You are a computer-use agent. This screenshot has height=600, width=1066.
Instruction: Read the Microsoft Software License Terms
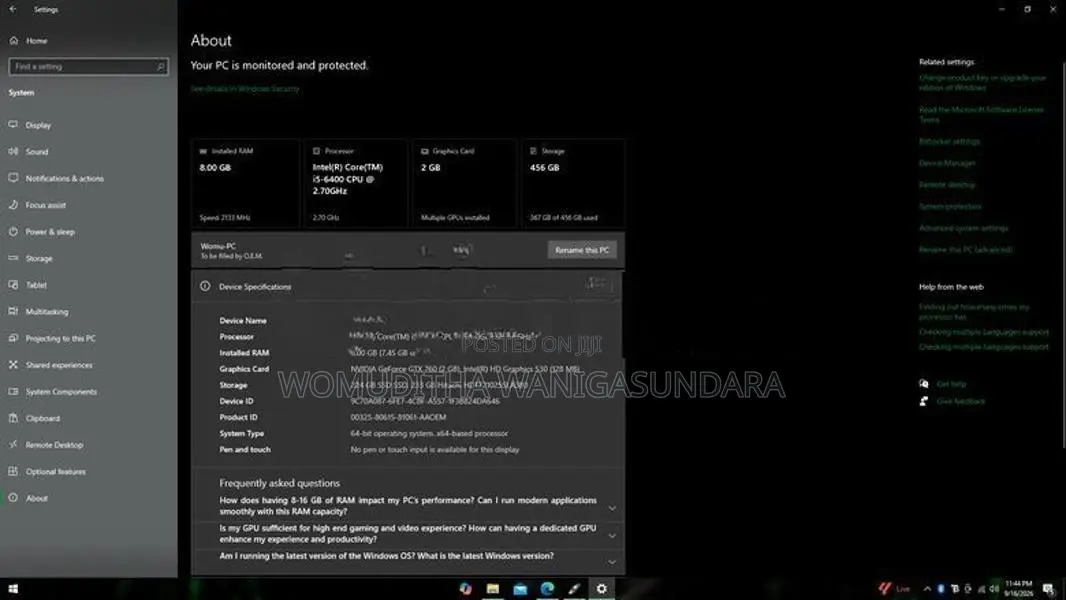[x=981, y=114]
